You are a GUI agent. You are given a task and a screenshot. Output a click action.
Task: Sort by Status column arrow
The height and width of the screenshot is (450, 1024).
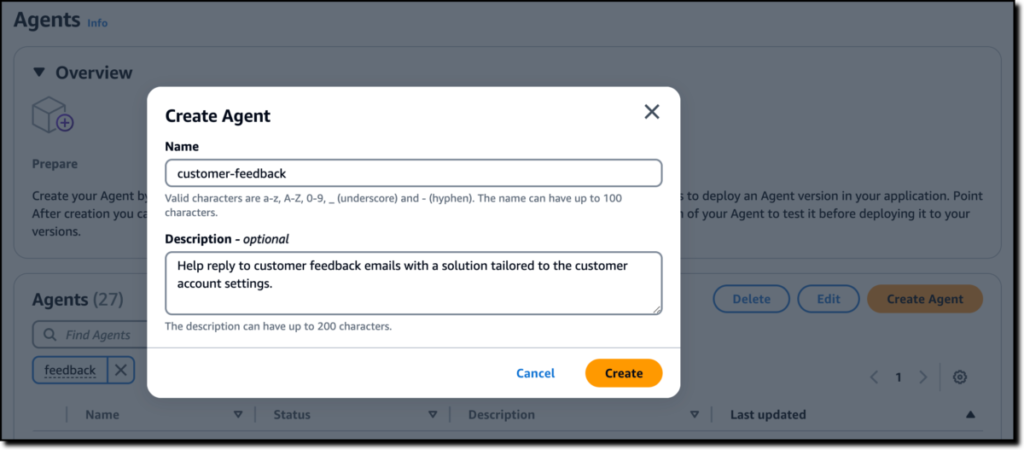(x=432, y=415)
